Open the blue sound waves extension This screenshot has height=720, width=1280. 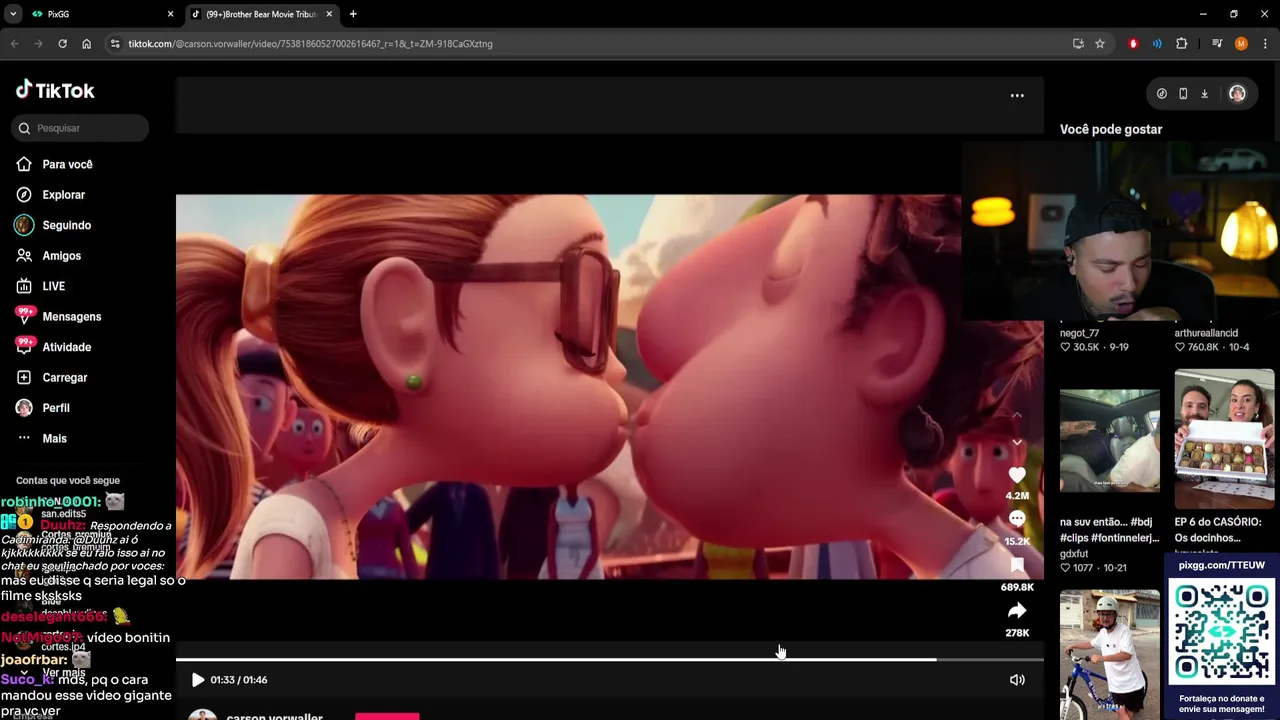pos(1157,44)
